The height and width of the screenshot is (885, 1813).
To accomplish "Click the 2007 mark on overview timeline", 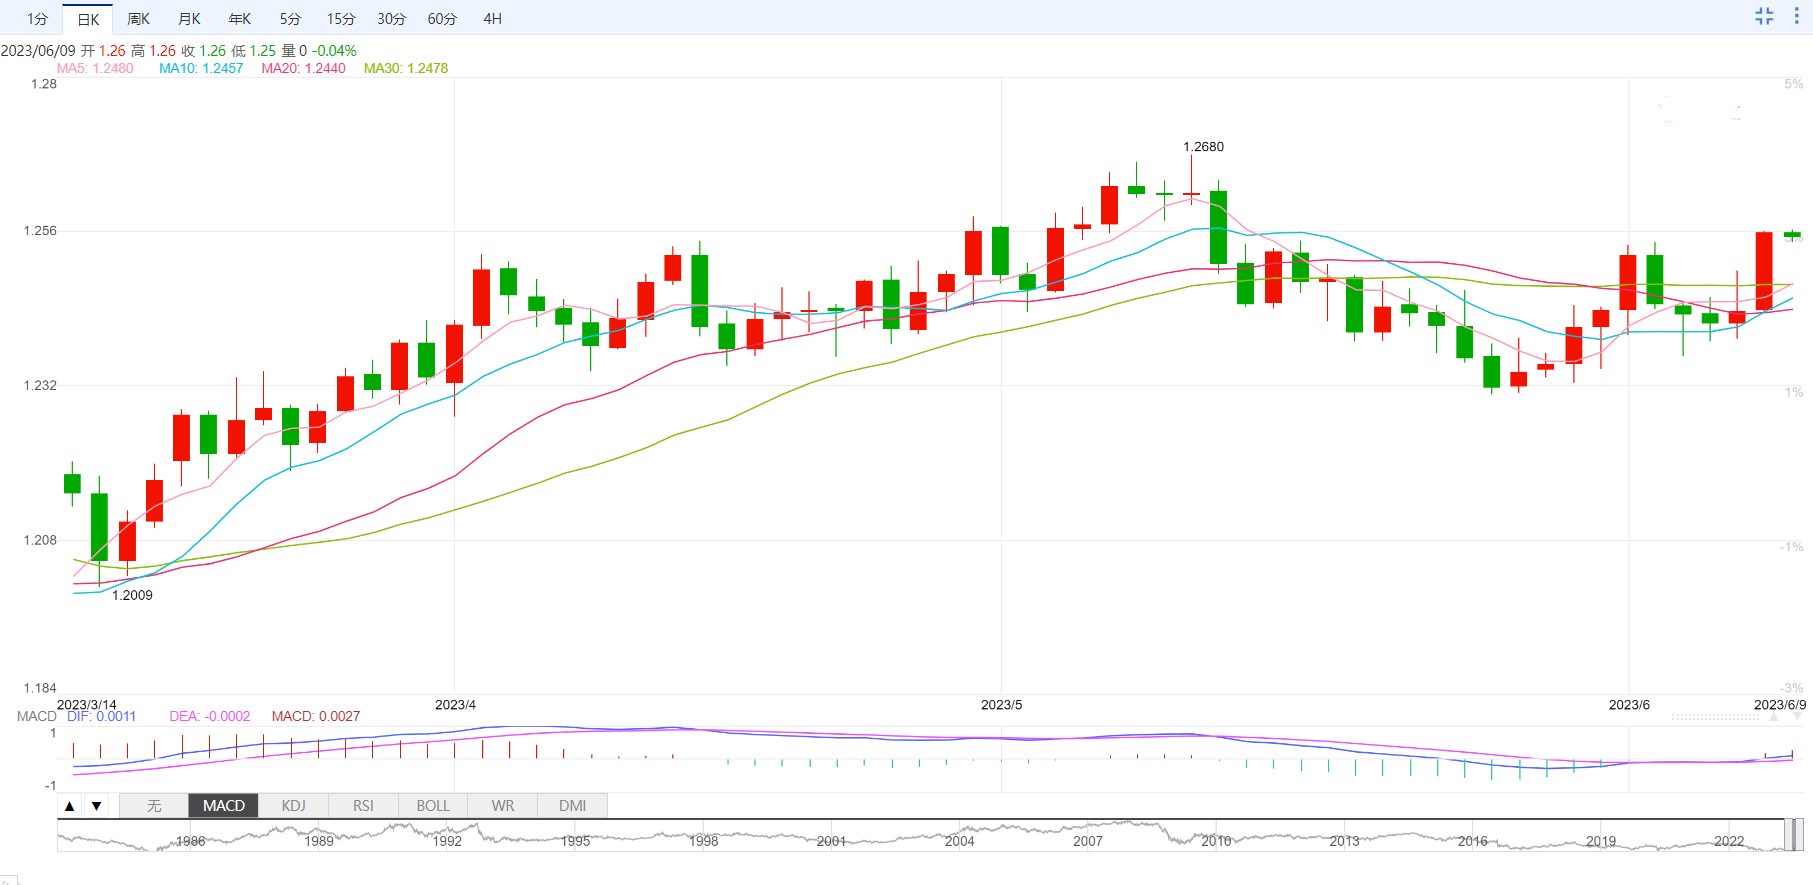I will [x=1088, y=841].
